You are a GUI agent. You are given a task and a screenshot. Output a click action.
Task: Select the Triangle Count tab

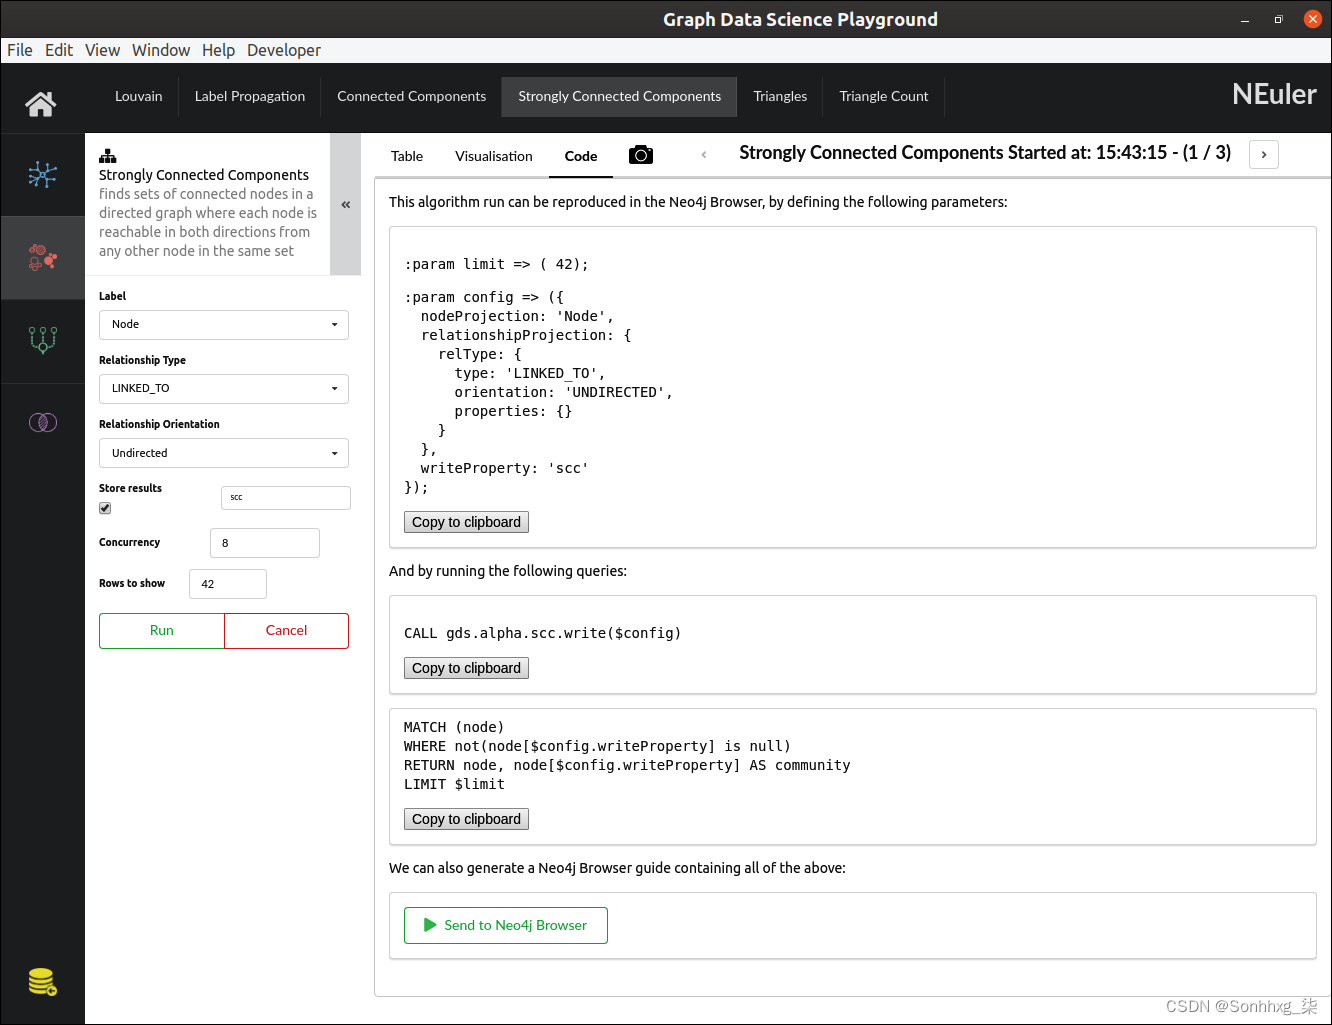click(884, 97)
